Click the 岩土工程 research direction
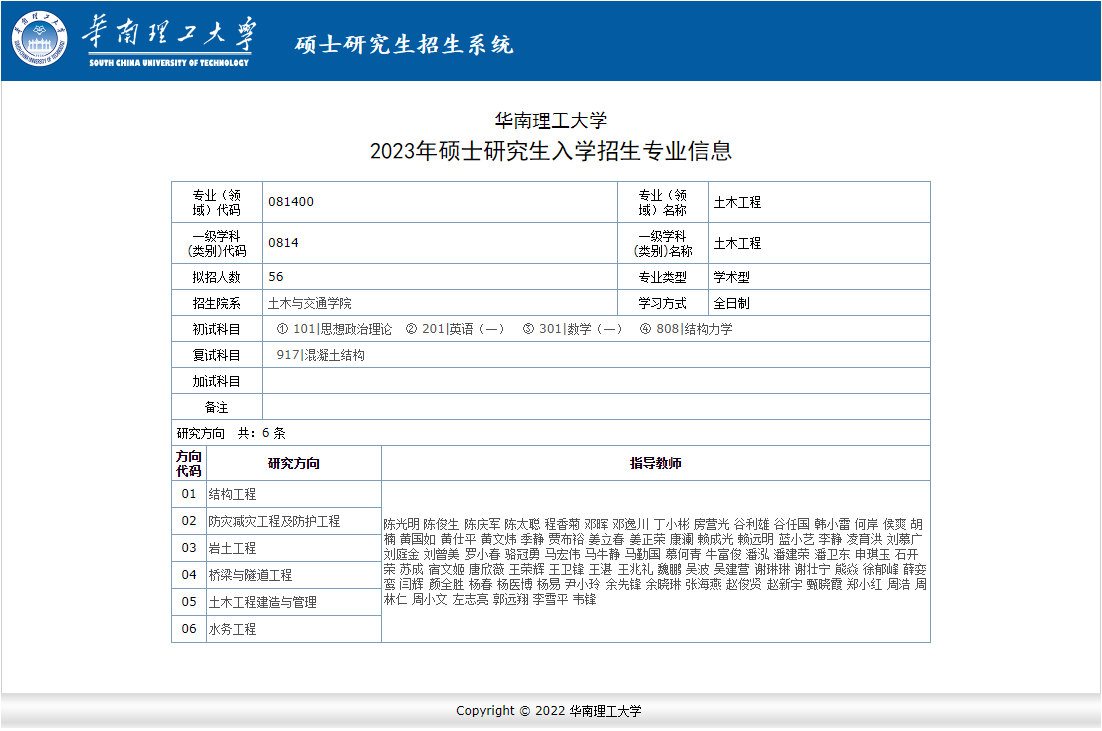This screenshot has height=731, width=1102. [x=233, y=548]
